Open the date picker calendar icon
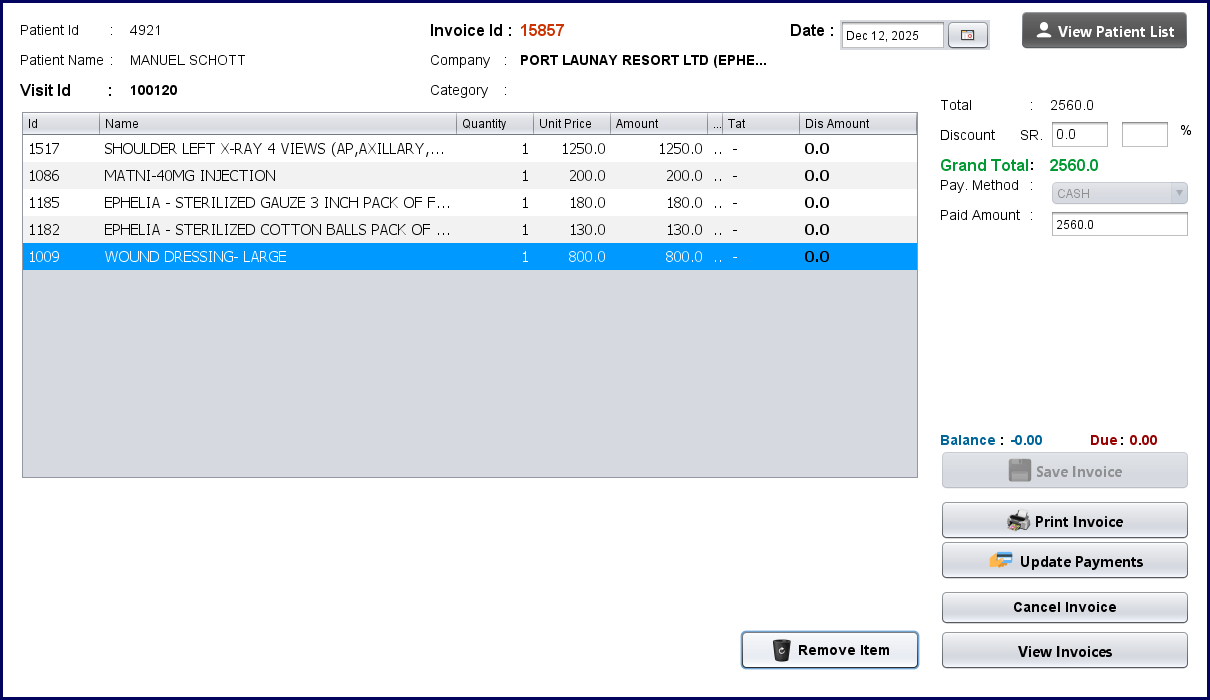 967,36
